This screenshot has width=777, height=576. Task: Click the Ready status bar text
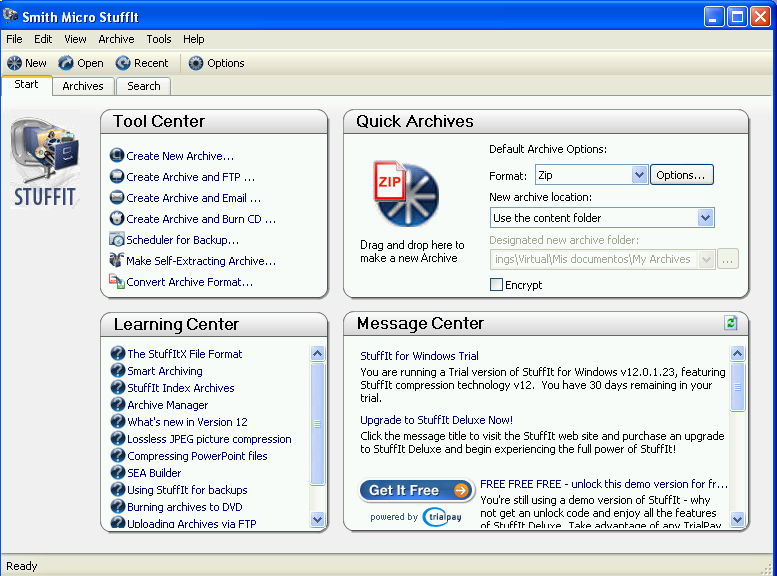point(22,566)
